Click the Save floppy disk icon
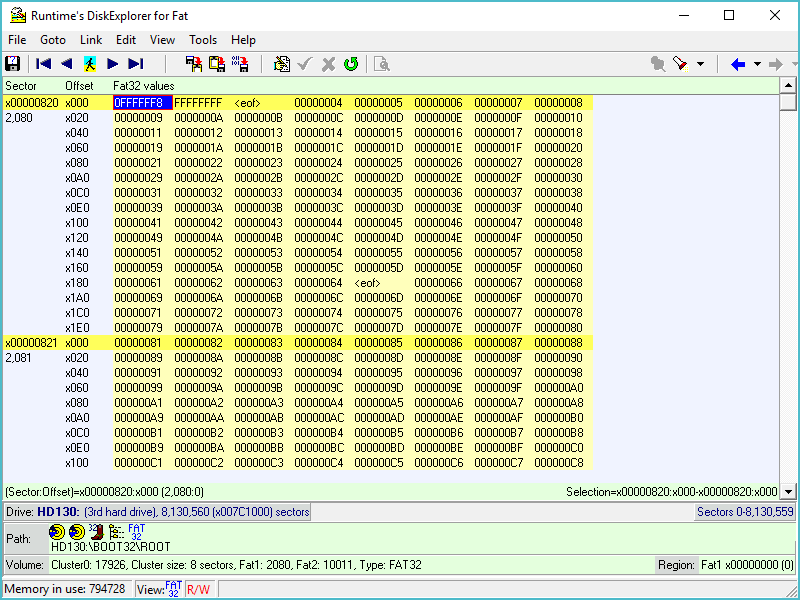Image resolution: width=800 pixels, height=600 pixels. pyautogui.click(x=13, y=64)
